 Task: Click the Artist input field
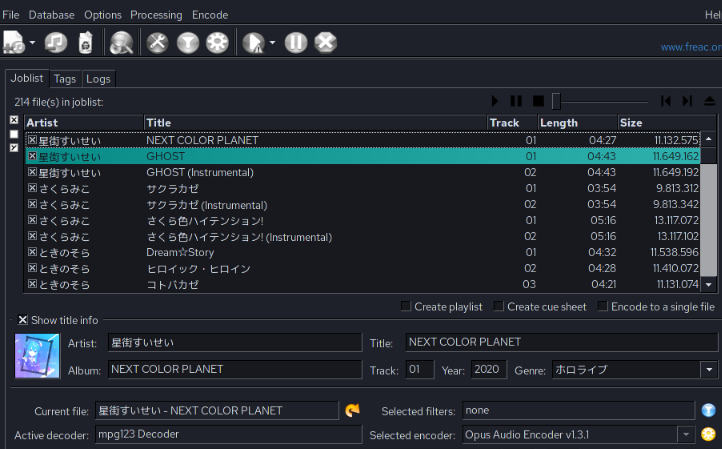235,343
